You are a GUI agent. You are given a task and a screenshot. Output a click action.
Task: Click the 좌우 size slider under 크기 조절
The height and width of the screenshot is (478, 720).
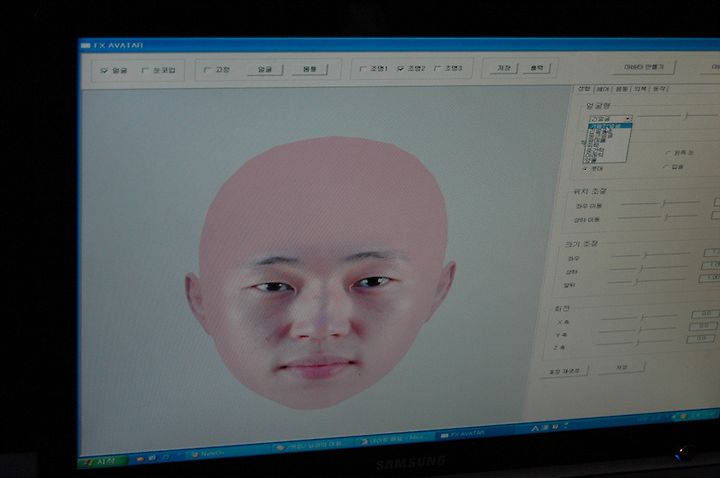pyautogui.click(x=650, y=254)
